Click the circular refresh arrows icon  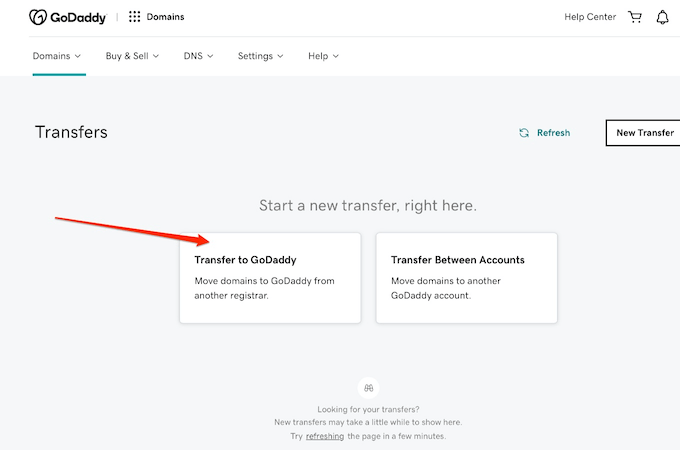pyautogui.click(x=523, y=133)
